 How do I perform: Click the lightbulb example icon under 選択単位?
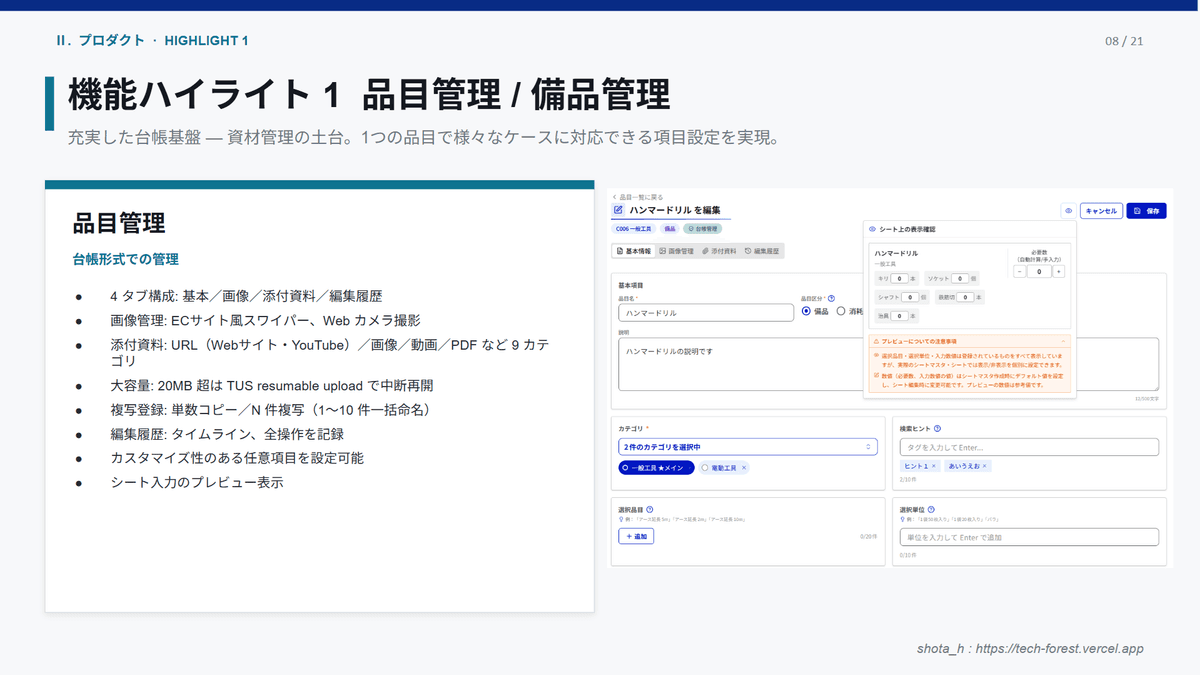901,518
